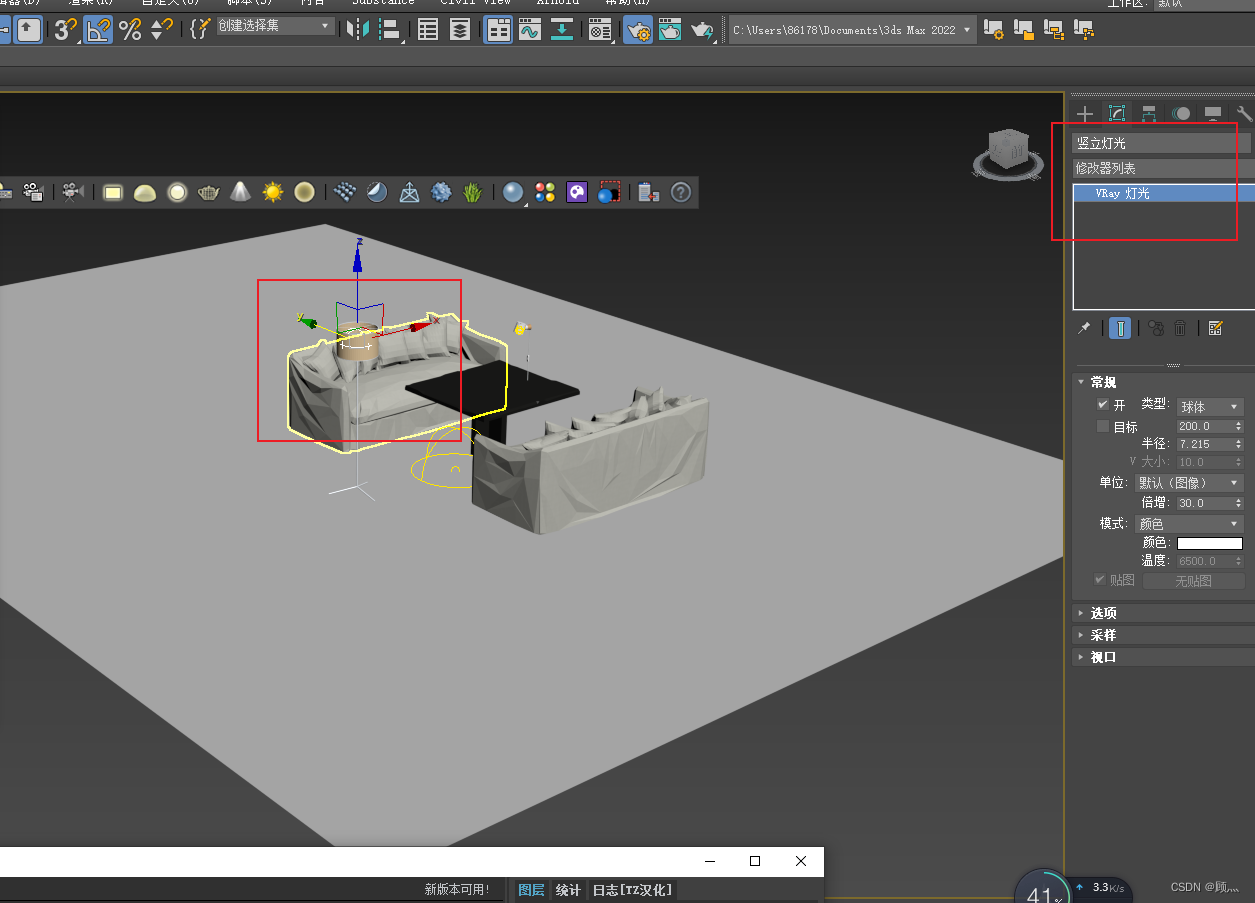The width and height of the screenshot is (1255, 903).
Task: Click the white 颜色 color swatch
Action: click(1210, 543)
